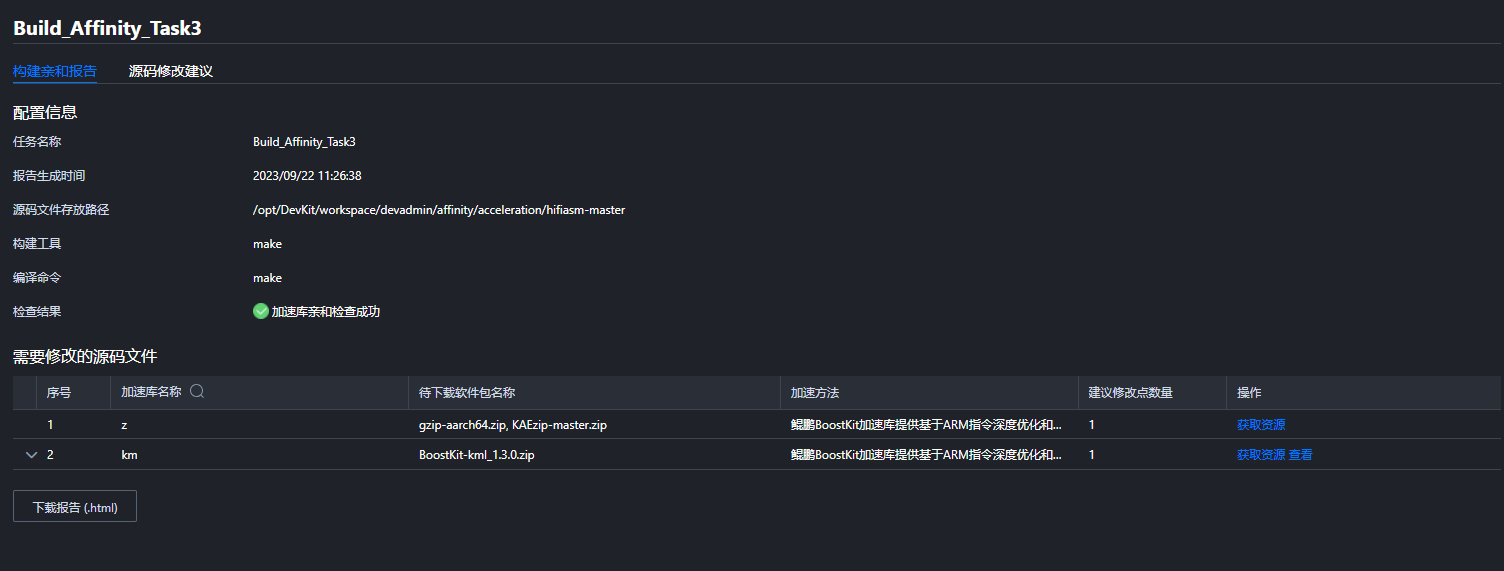The width and height of the screenshot is (1504, 571).
Task: Click the green success check icon
Action: [x=261, y=311]
